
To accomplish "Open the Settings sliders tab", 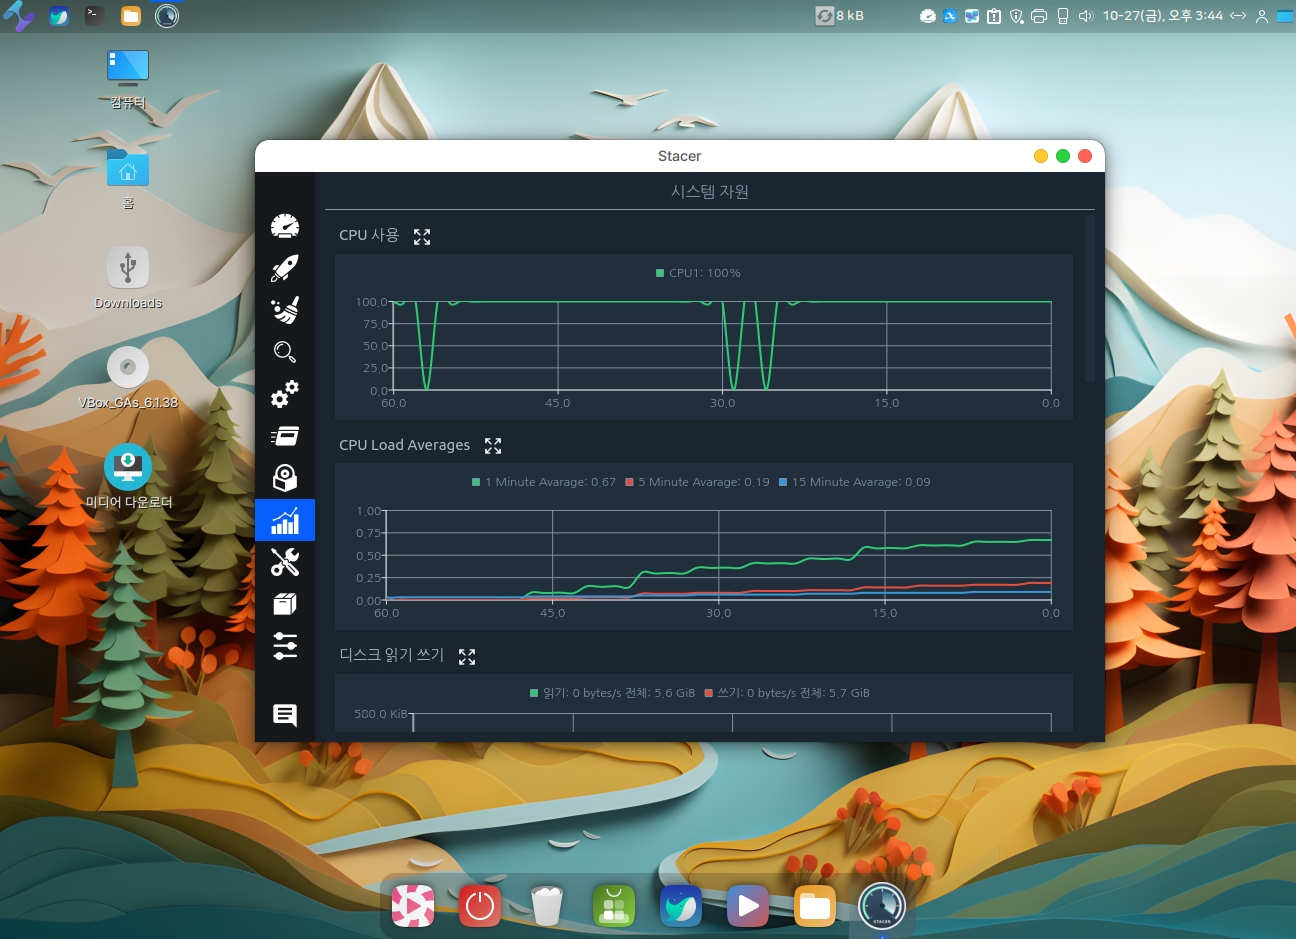I will coord(285,646).
